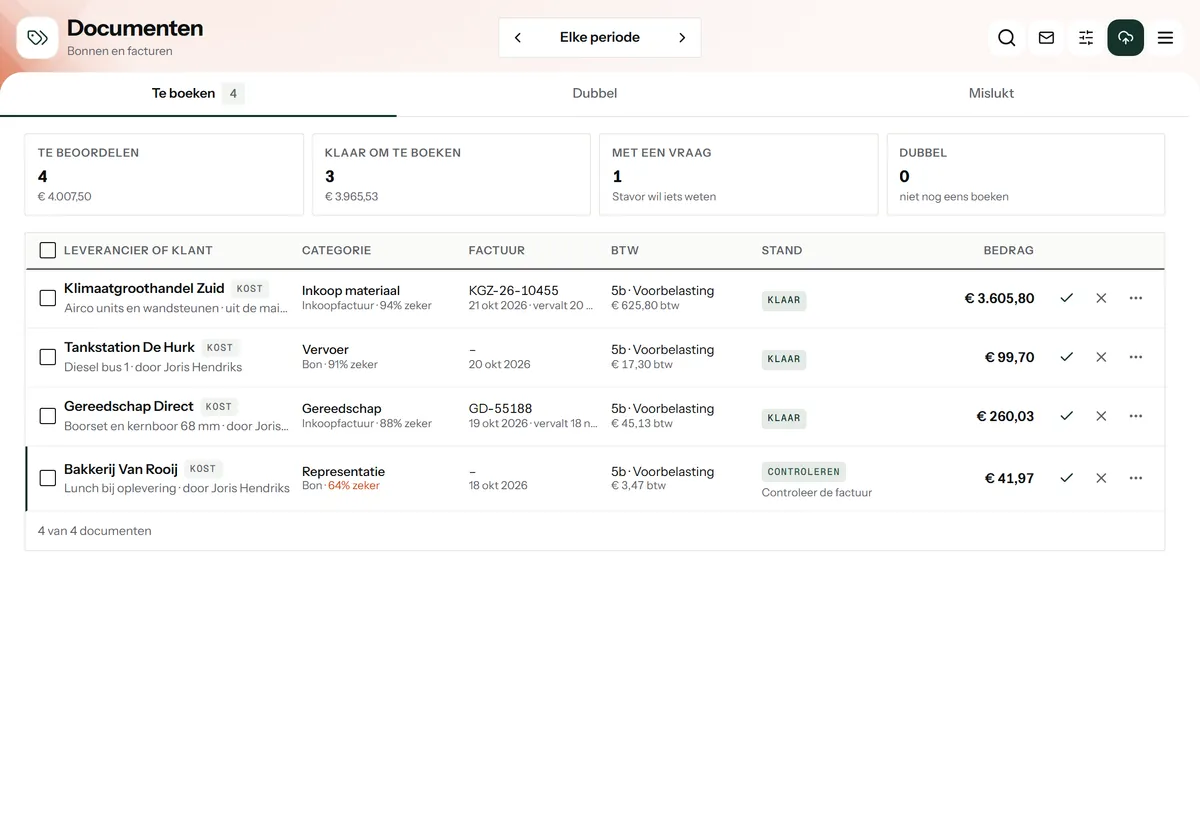Open more options for Tankstation De Hurk

[x=1136, y=357]
